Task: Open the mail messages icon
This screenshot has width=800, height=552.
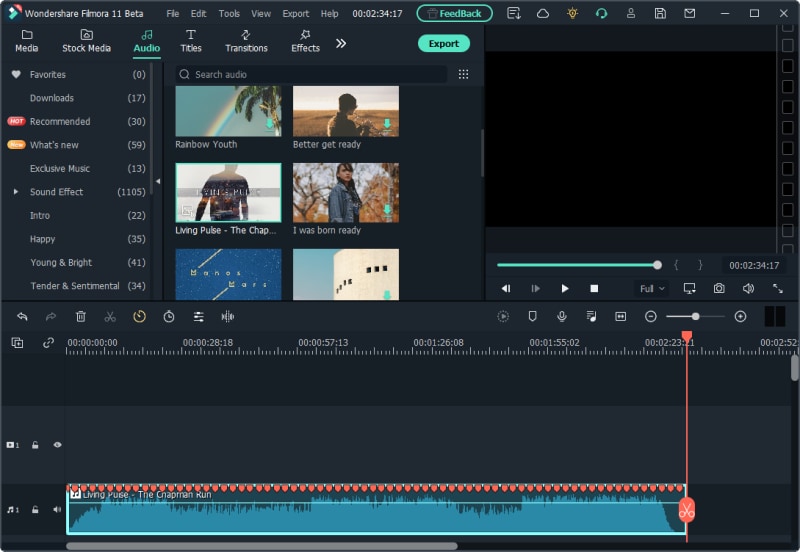Action: click(689, 13)
